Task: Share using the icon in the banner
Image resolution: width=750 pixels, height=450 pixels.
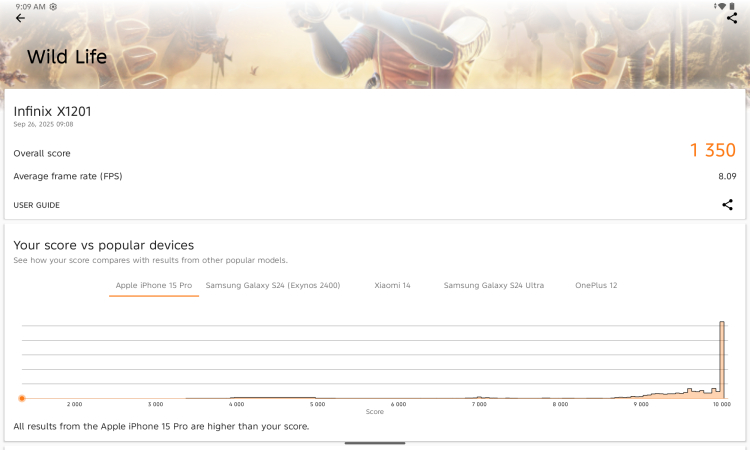Action: (x=731, y=18)
